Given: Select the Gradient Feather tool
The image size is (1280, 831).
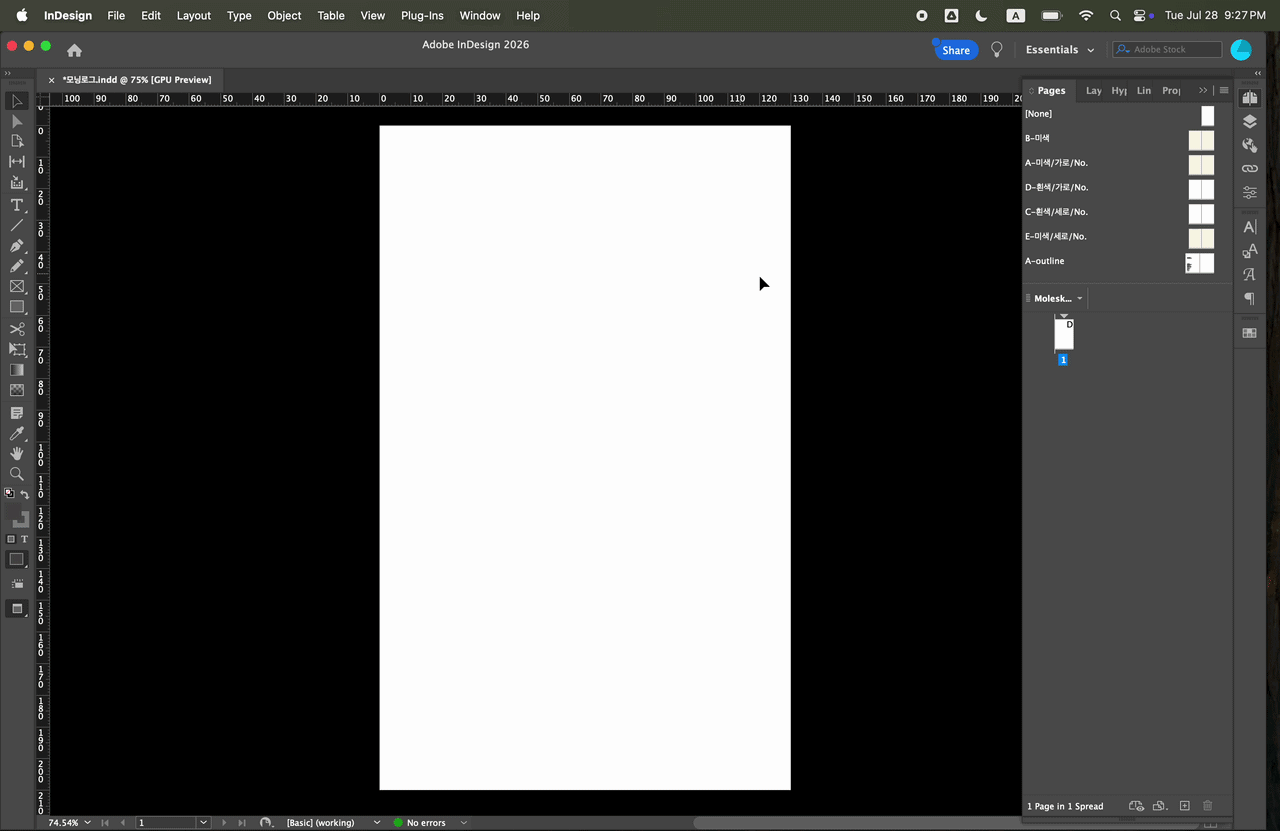Looking at the screenshot, I should point(17,391).
